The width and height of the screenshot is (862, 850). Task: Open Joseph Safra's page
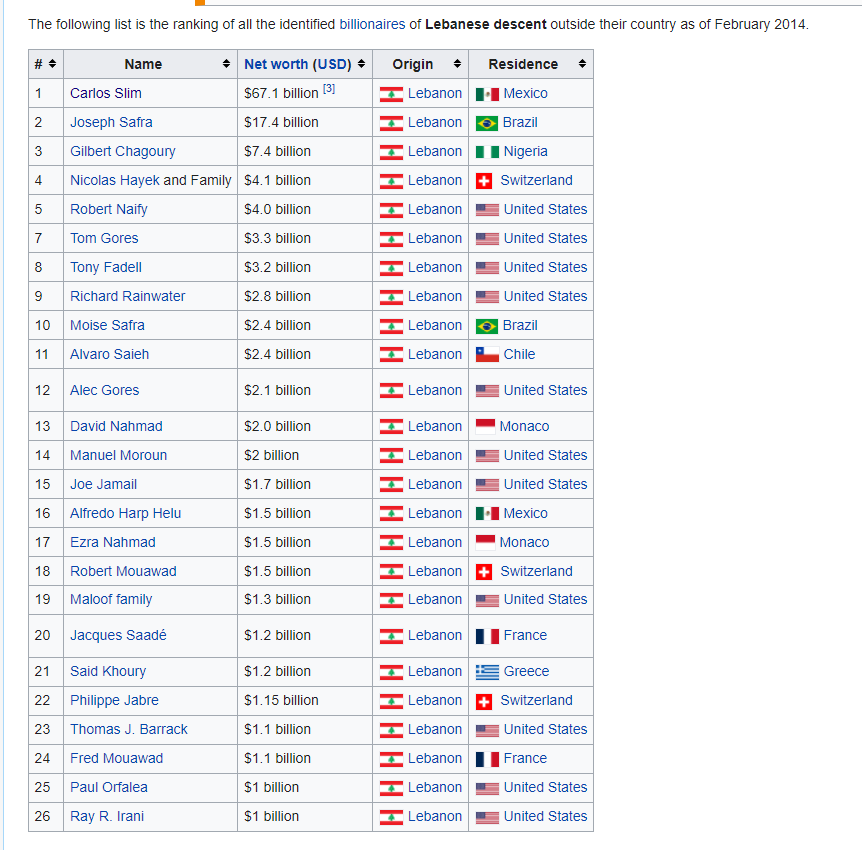pyautogui.click(x=111, y=122)
